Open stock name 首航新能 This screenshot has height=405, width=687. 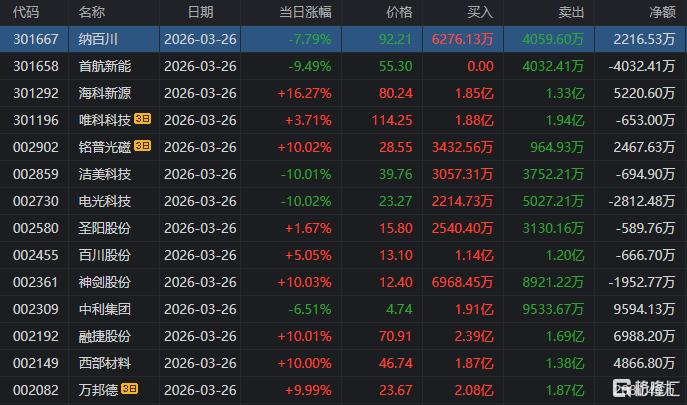coord(104,66)
